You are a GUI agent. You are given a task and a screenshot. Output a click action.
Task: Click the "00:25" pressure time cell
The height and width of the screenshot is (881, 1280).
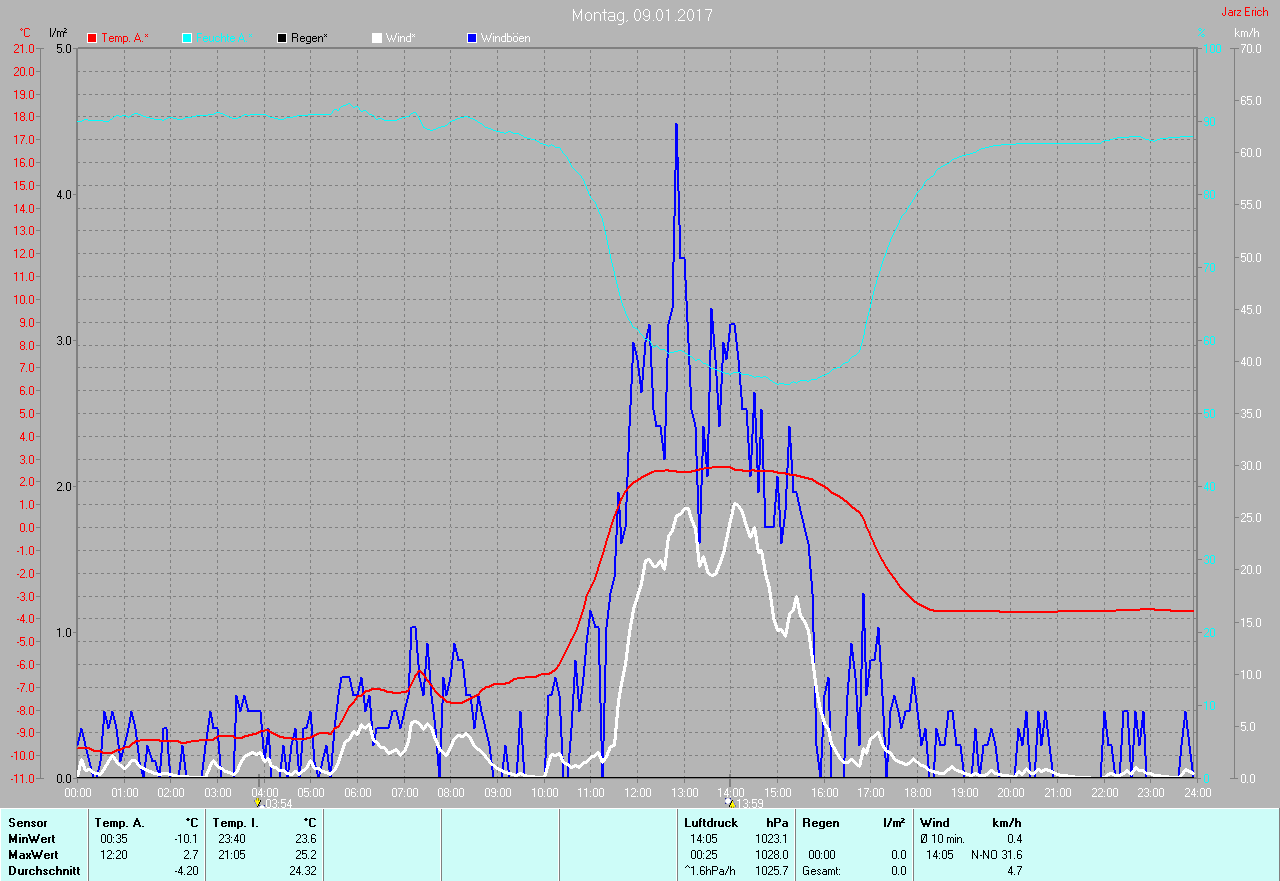[704, 855]
